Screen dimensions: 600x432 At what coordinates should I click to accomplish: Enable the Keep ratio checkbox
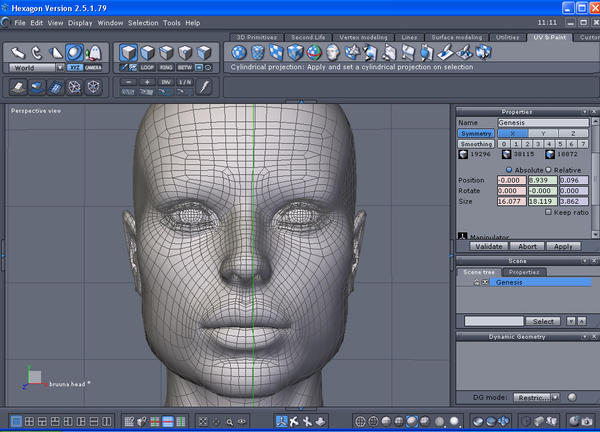pos(548,212)
